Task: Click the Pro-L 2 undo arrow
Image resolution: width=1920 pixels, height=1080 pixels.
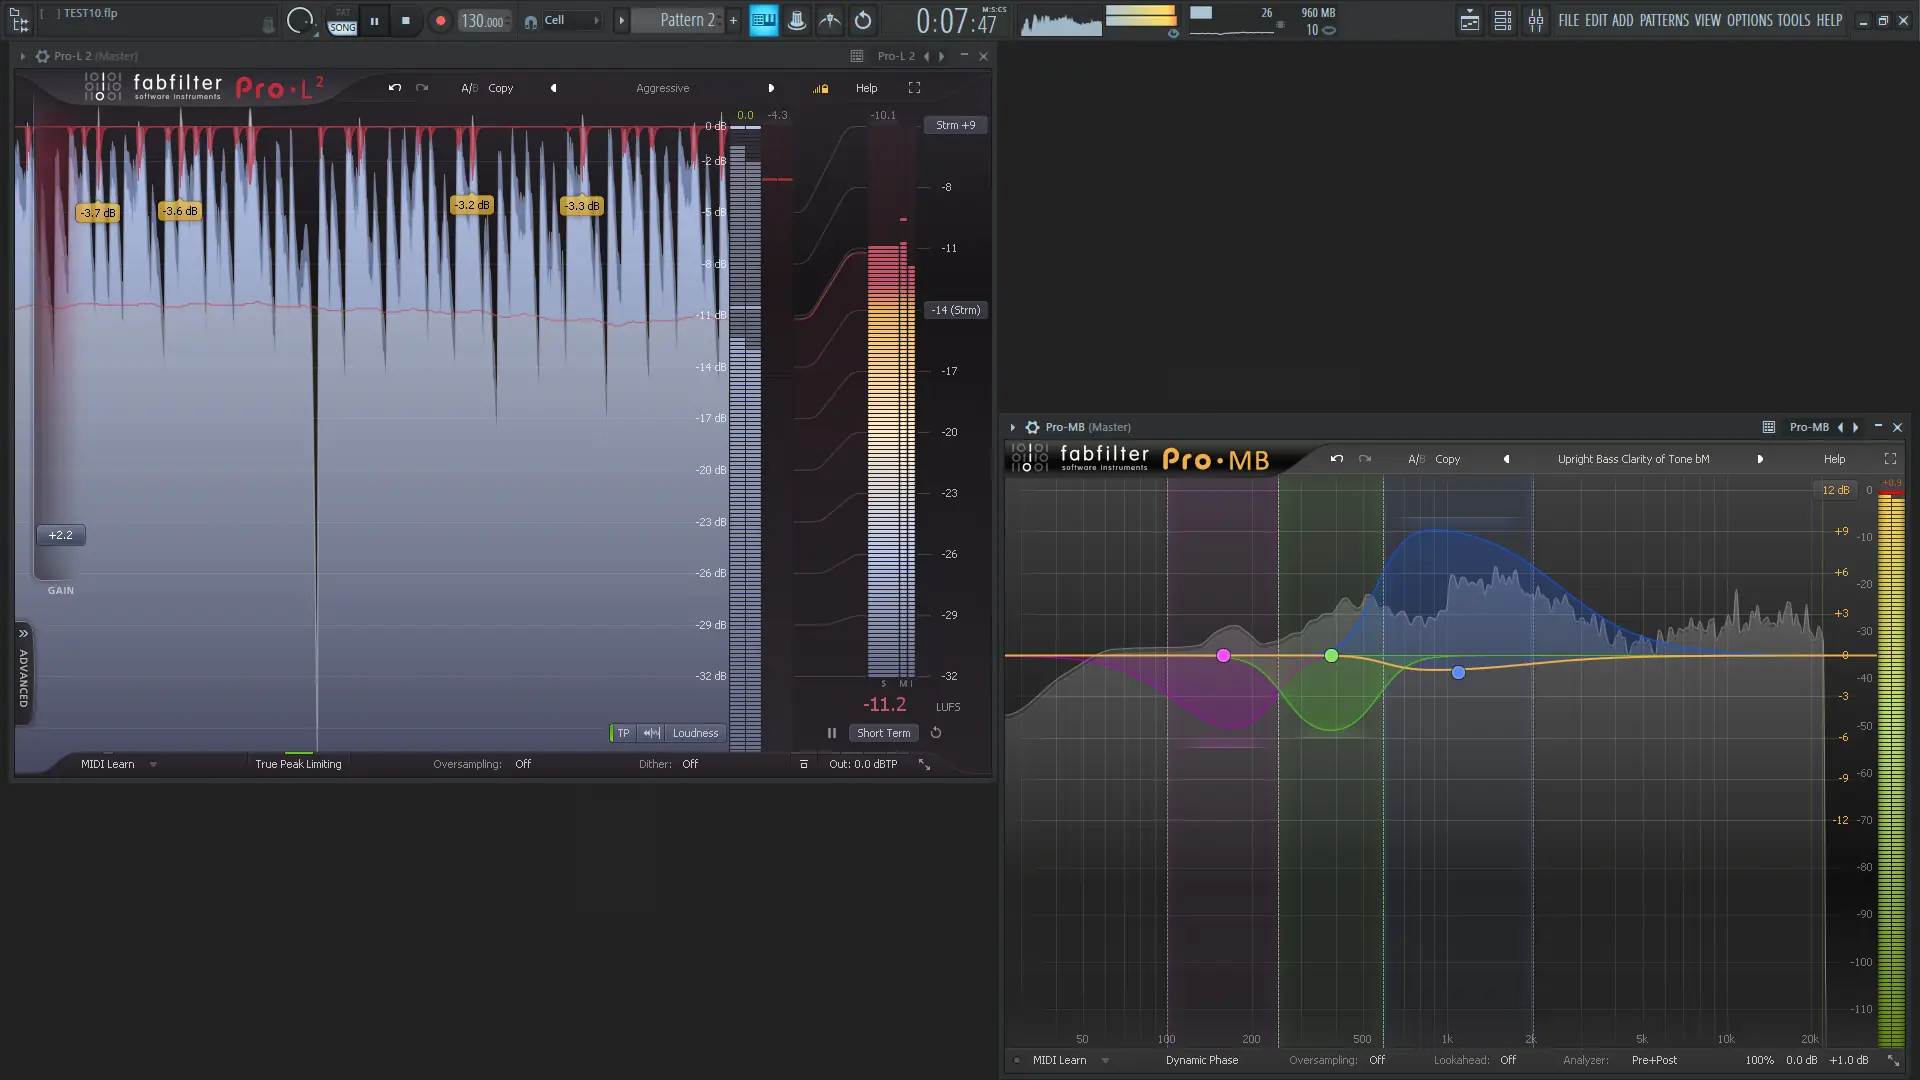Action: 395,88
